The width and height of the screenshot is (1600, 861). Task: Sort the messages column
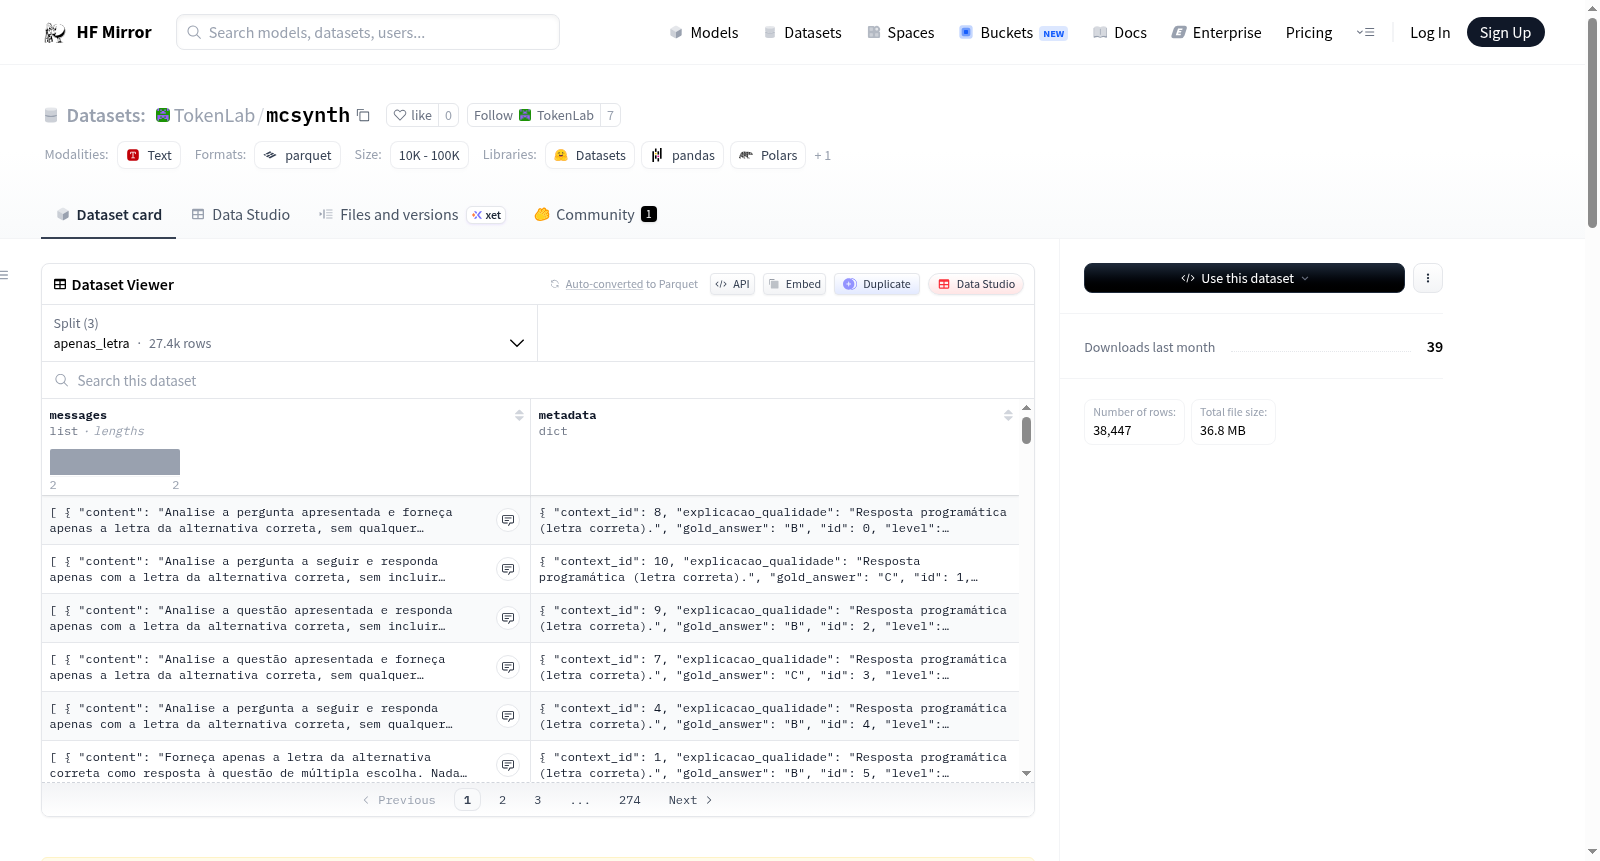click(519, 415)
